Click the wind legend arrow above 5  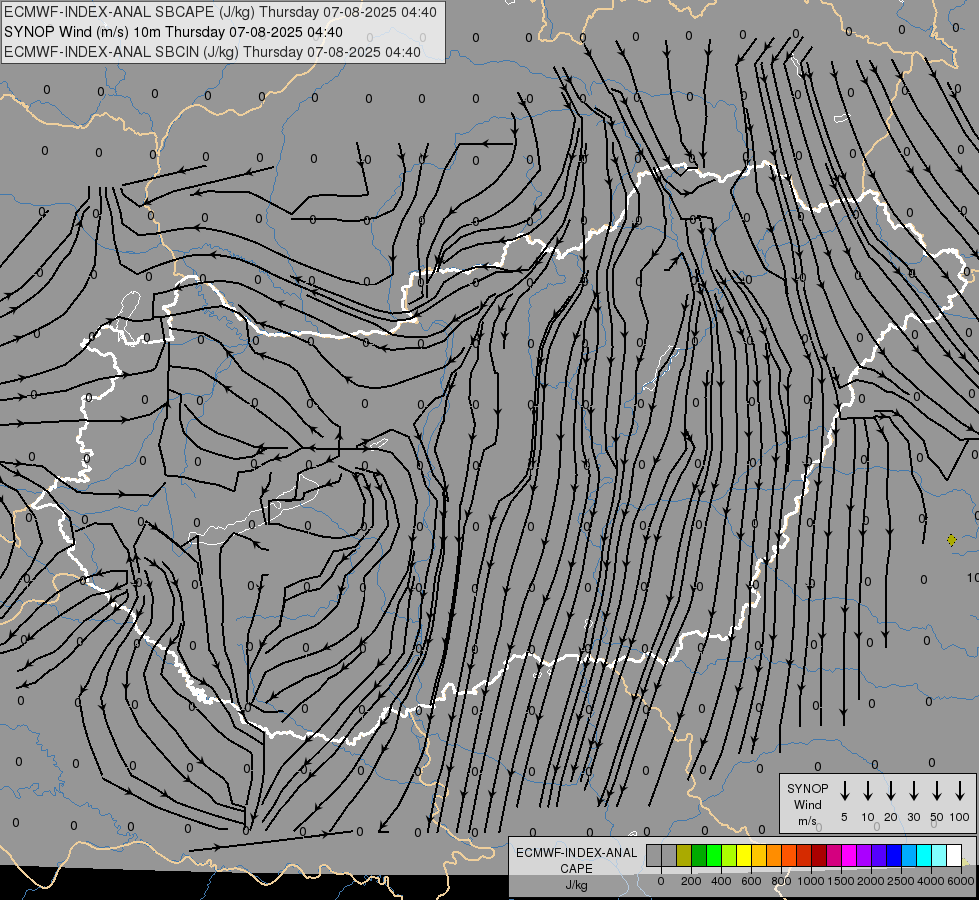(x=844, y=791)
